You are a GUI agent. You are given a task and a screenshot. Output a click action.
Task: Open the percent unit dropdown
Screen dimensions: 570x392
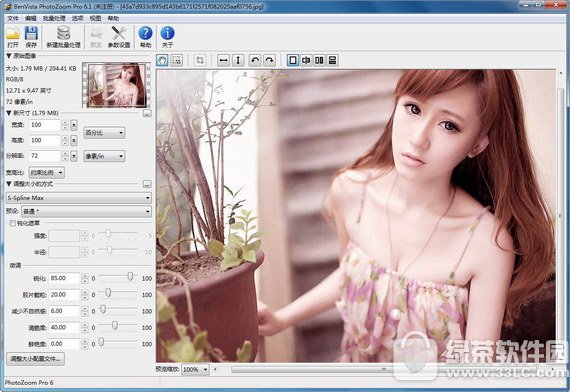click(104, 133)
